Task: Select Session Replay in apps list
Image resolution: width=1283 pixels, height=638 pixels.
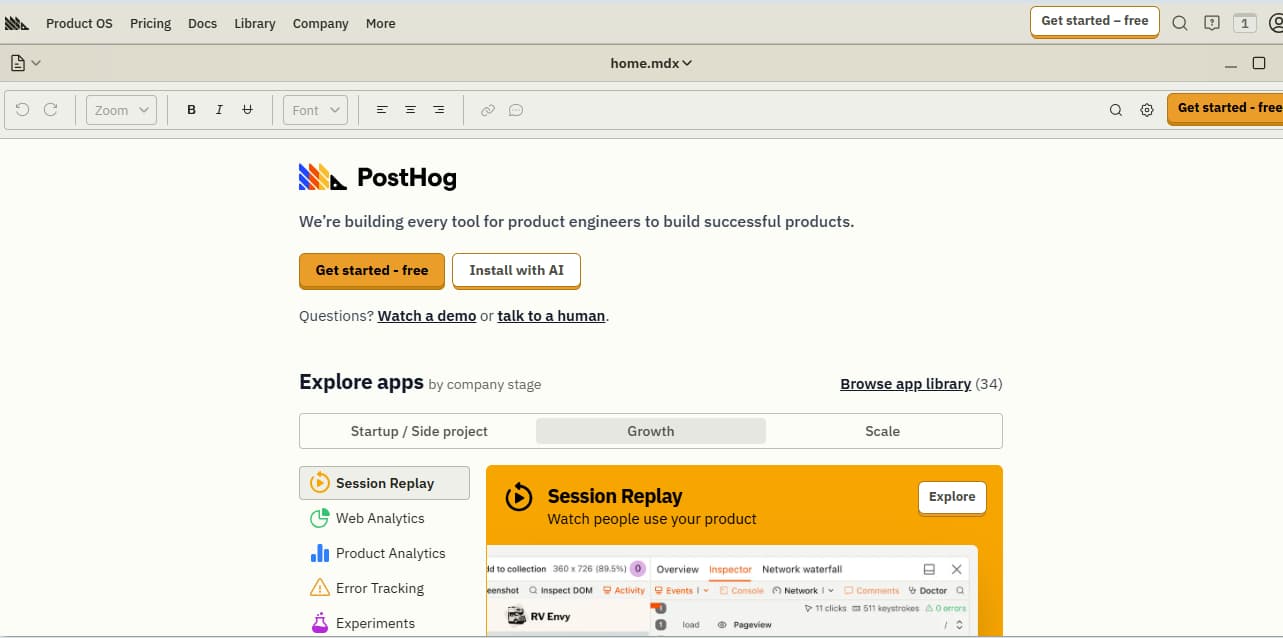Action: pos(384,483)
